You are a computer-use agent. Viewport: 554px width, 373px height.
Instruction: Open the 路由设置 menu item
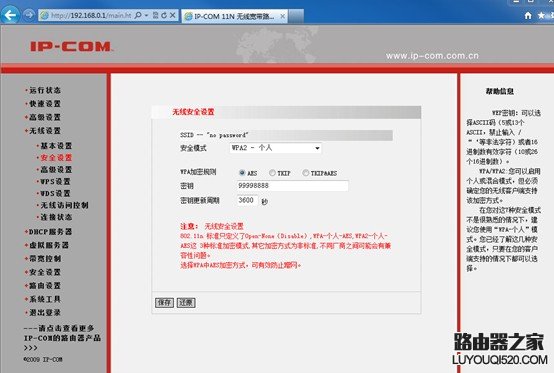pyautogui.click(x=45, y=285)
